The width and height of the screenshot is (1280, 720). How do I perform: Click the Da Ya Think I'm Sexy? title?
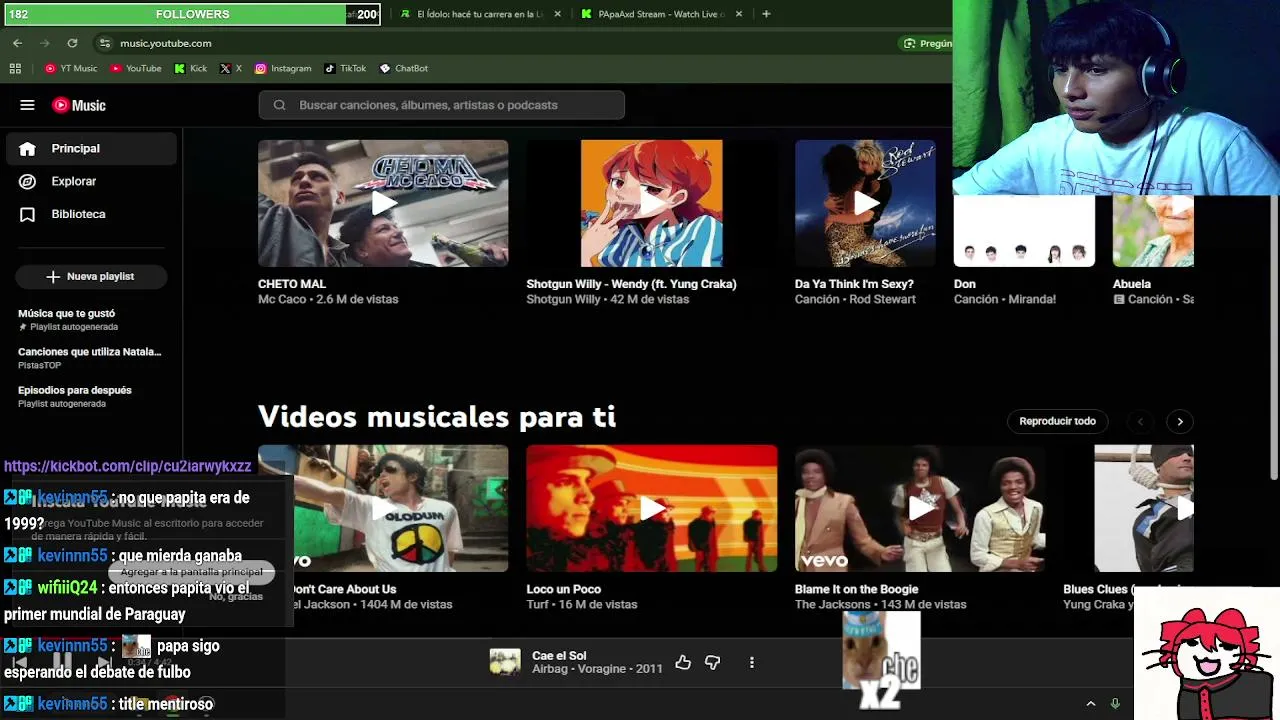pyautogui.click(x=854, y=284)
